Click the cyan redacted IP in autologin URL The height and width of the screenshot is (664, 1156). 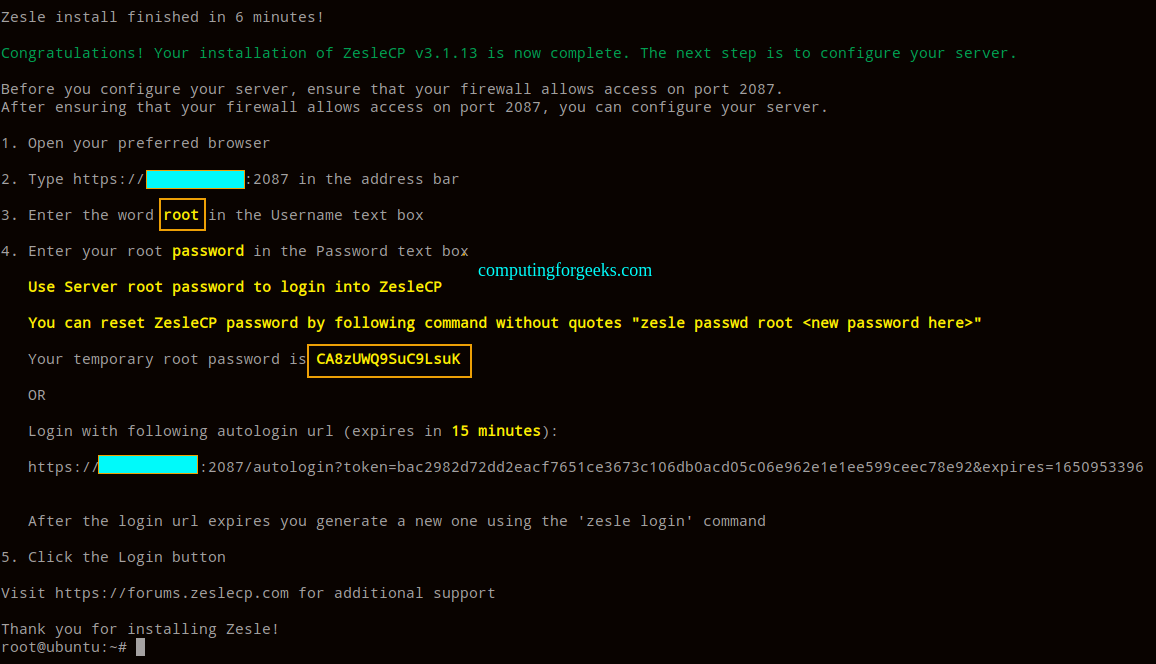[147, 465]
